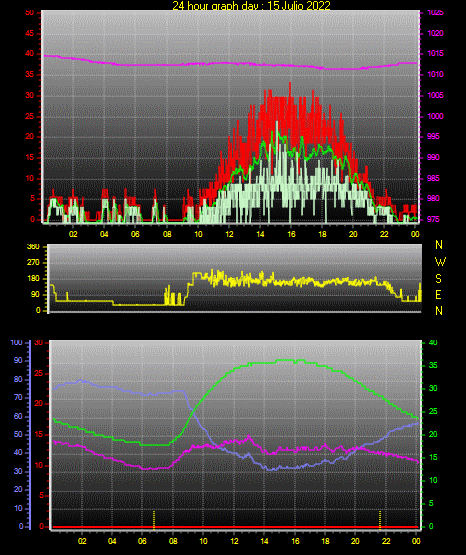Click the W compass label
The image size is (466, 555).
[440, 262]
